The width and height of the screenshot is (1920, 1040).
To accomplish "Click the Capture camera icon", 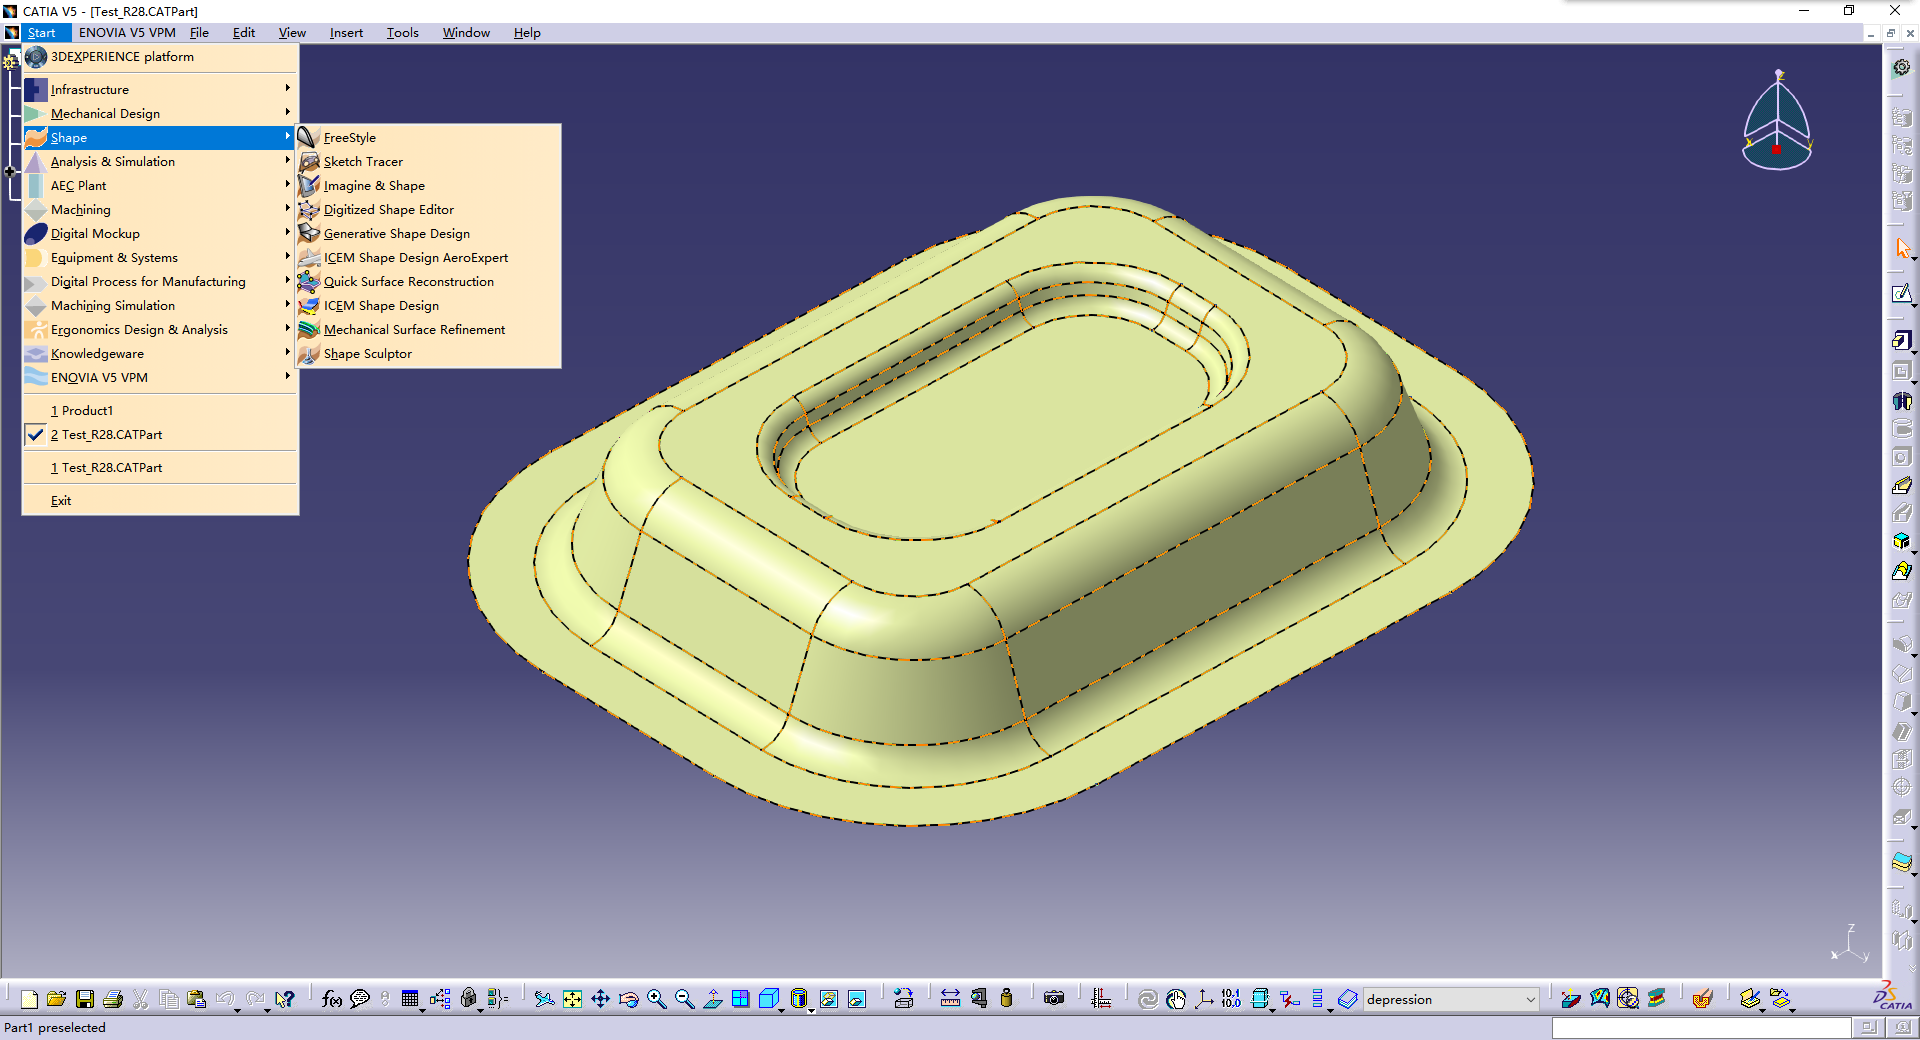I will tap(1054, 999).
